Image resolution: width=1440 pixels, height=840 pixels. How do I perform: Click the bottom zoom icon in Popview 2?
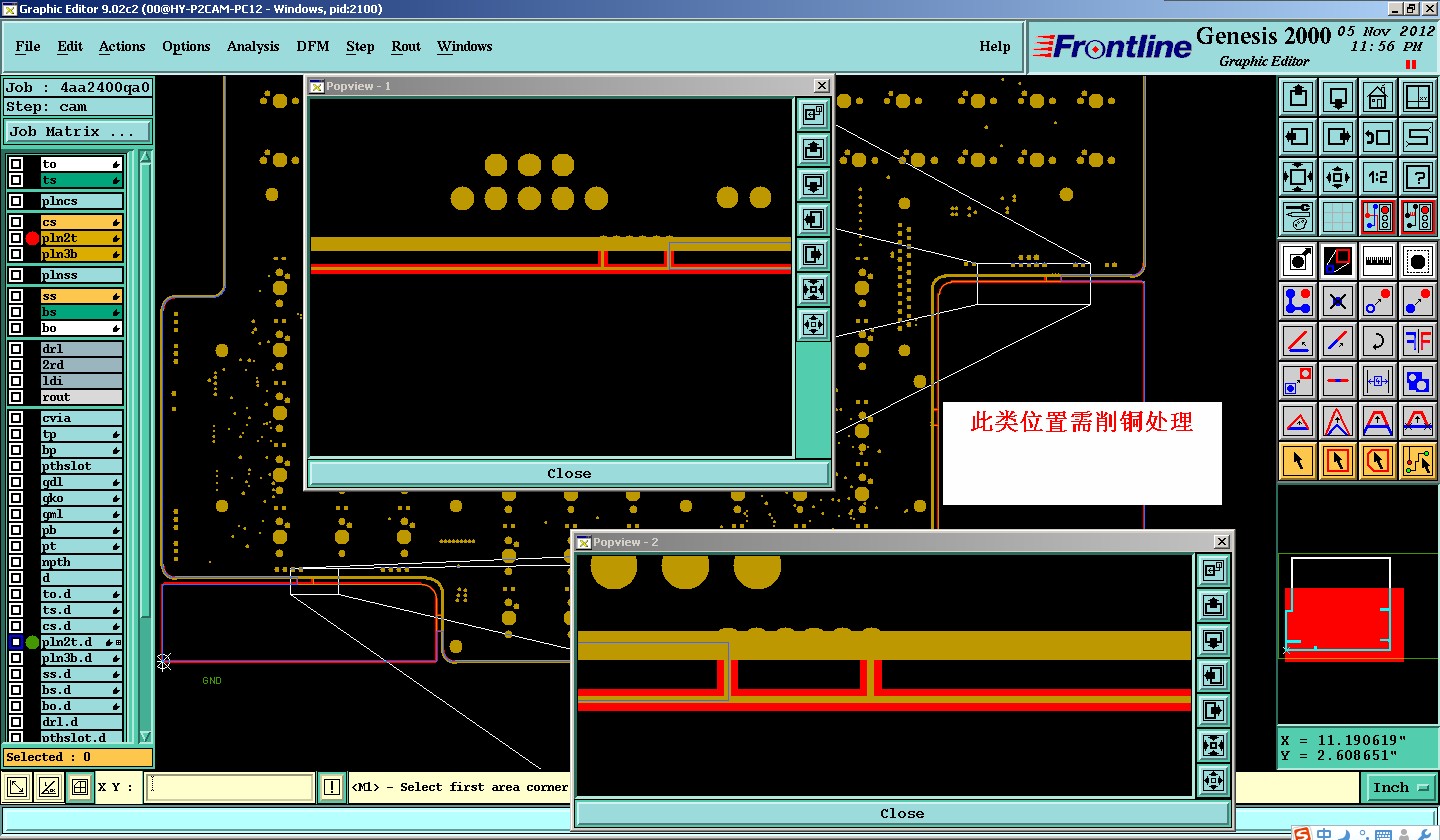click(x=1213, y=781)
